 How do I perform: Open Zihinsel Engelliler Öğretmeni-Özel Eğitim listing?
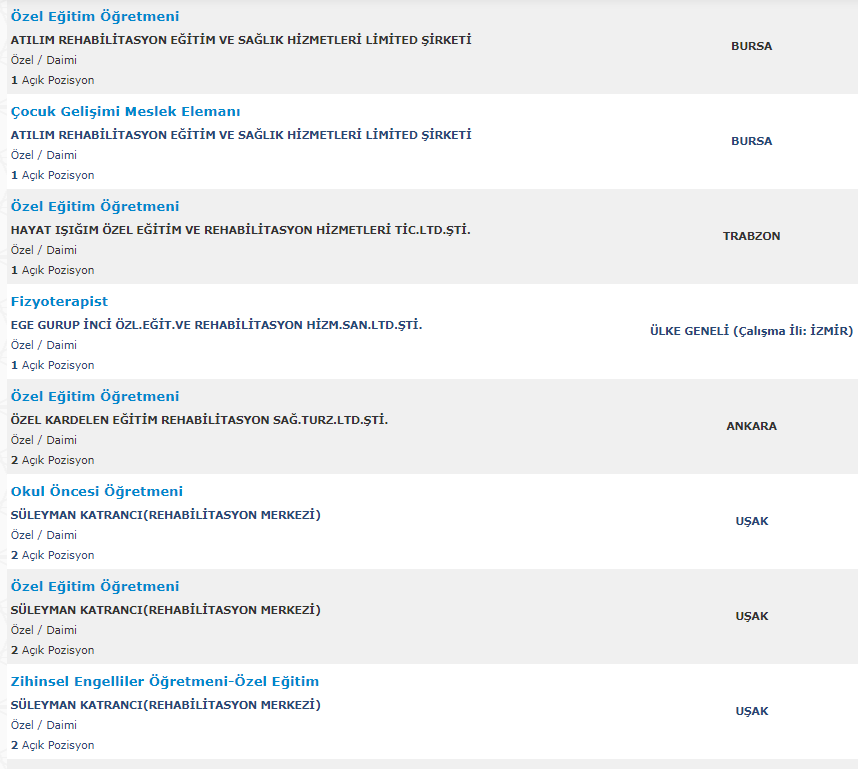pyautogui.click(x=164, y=682)
